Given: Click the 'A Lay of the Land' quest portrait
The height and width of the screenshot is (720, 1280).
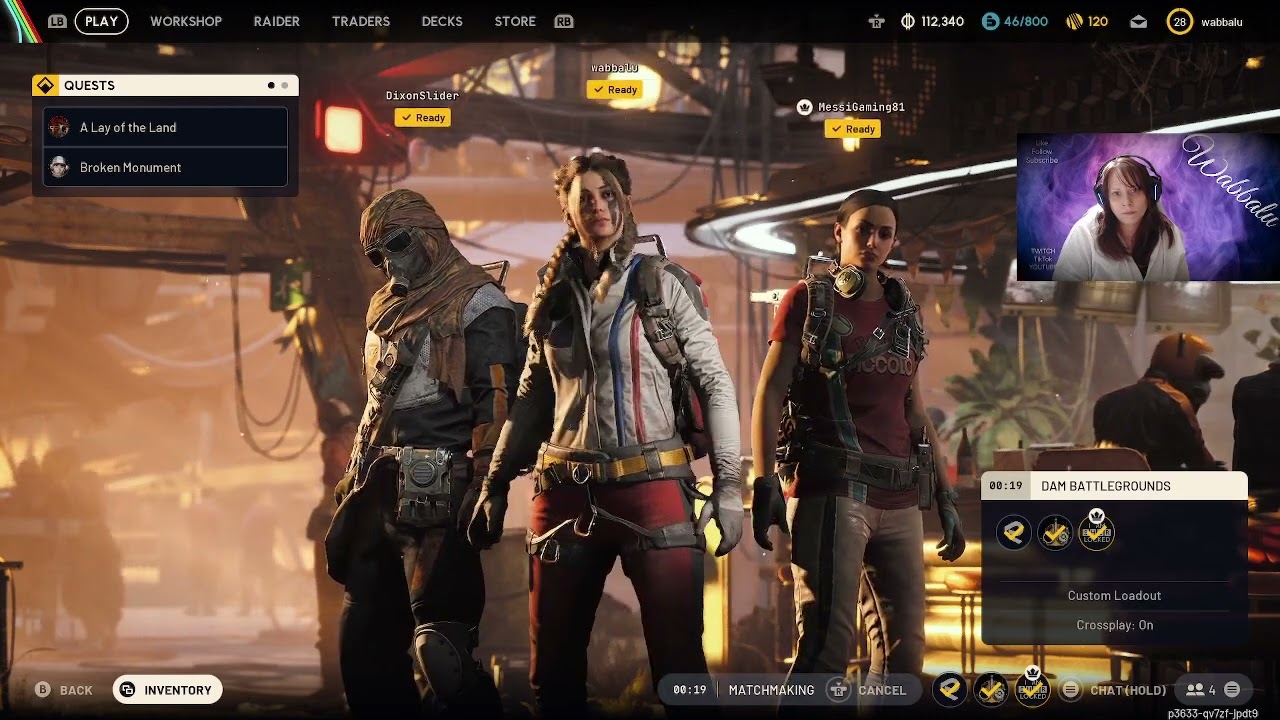Looking at the screenshot, I should [x=59, y=127].
